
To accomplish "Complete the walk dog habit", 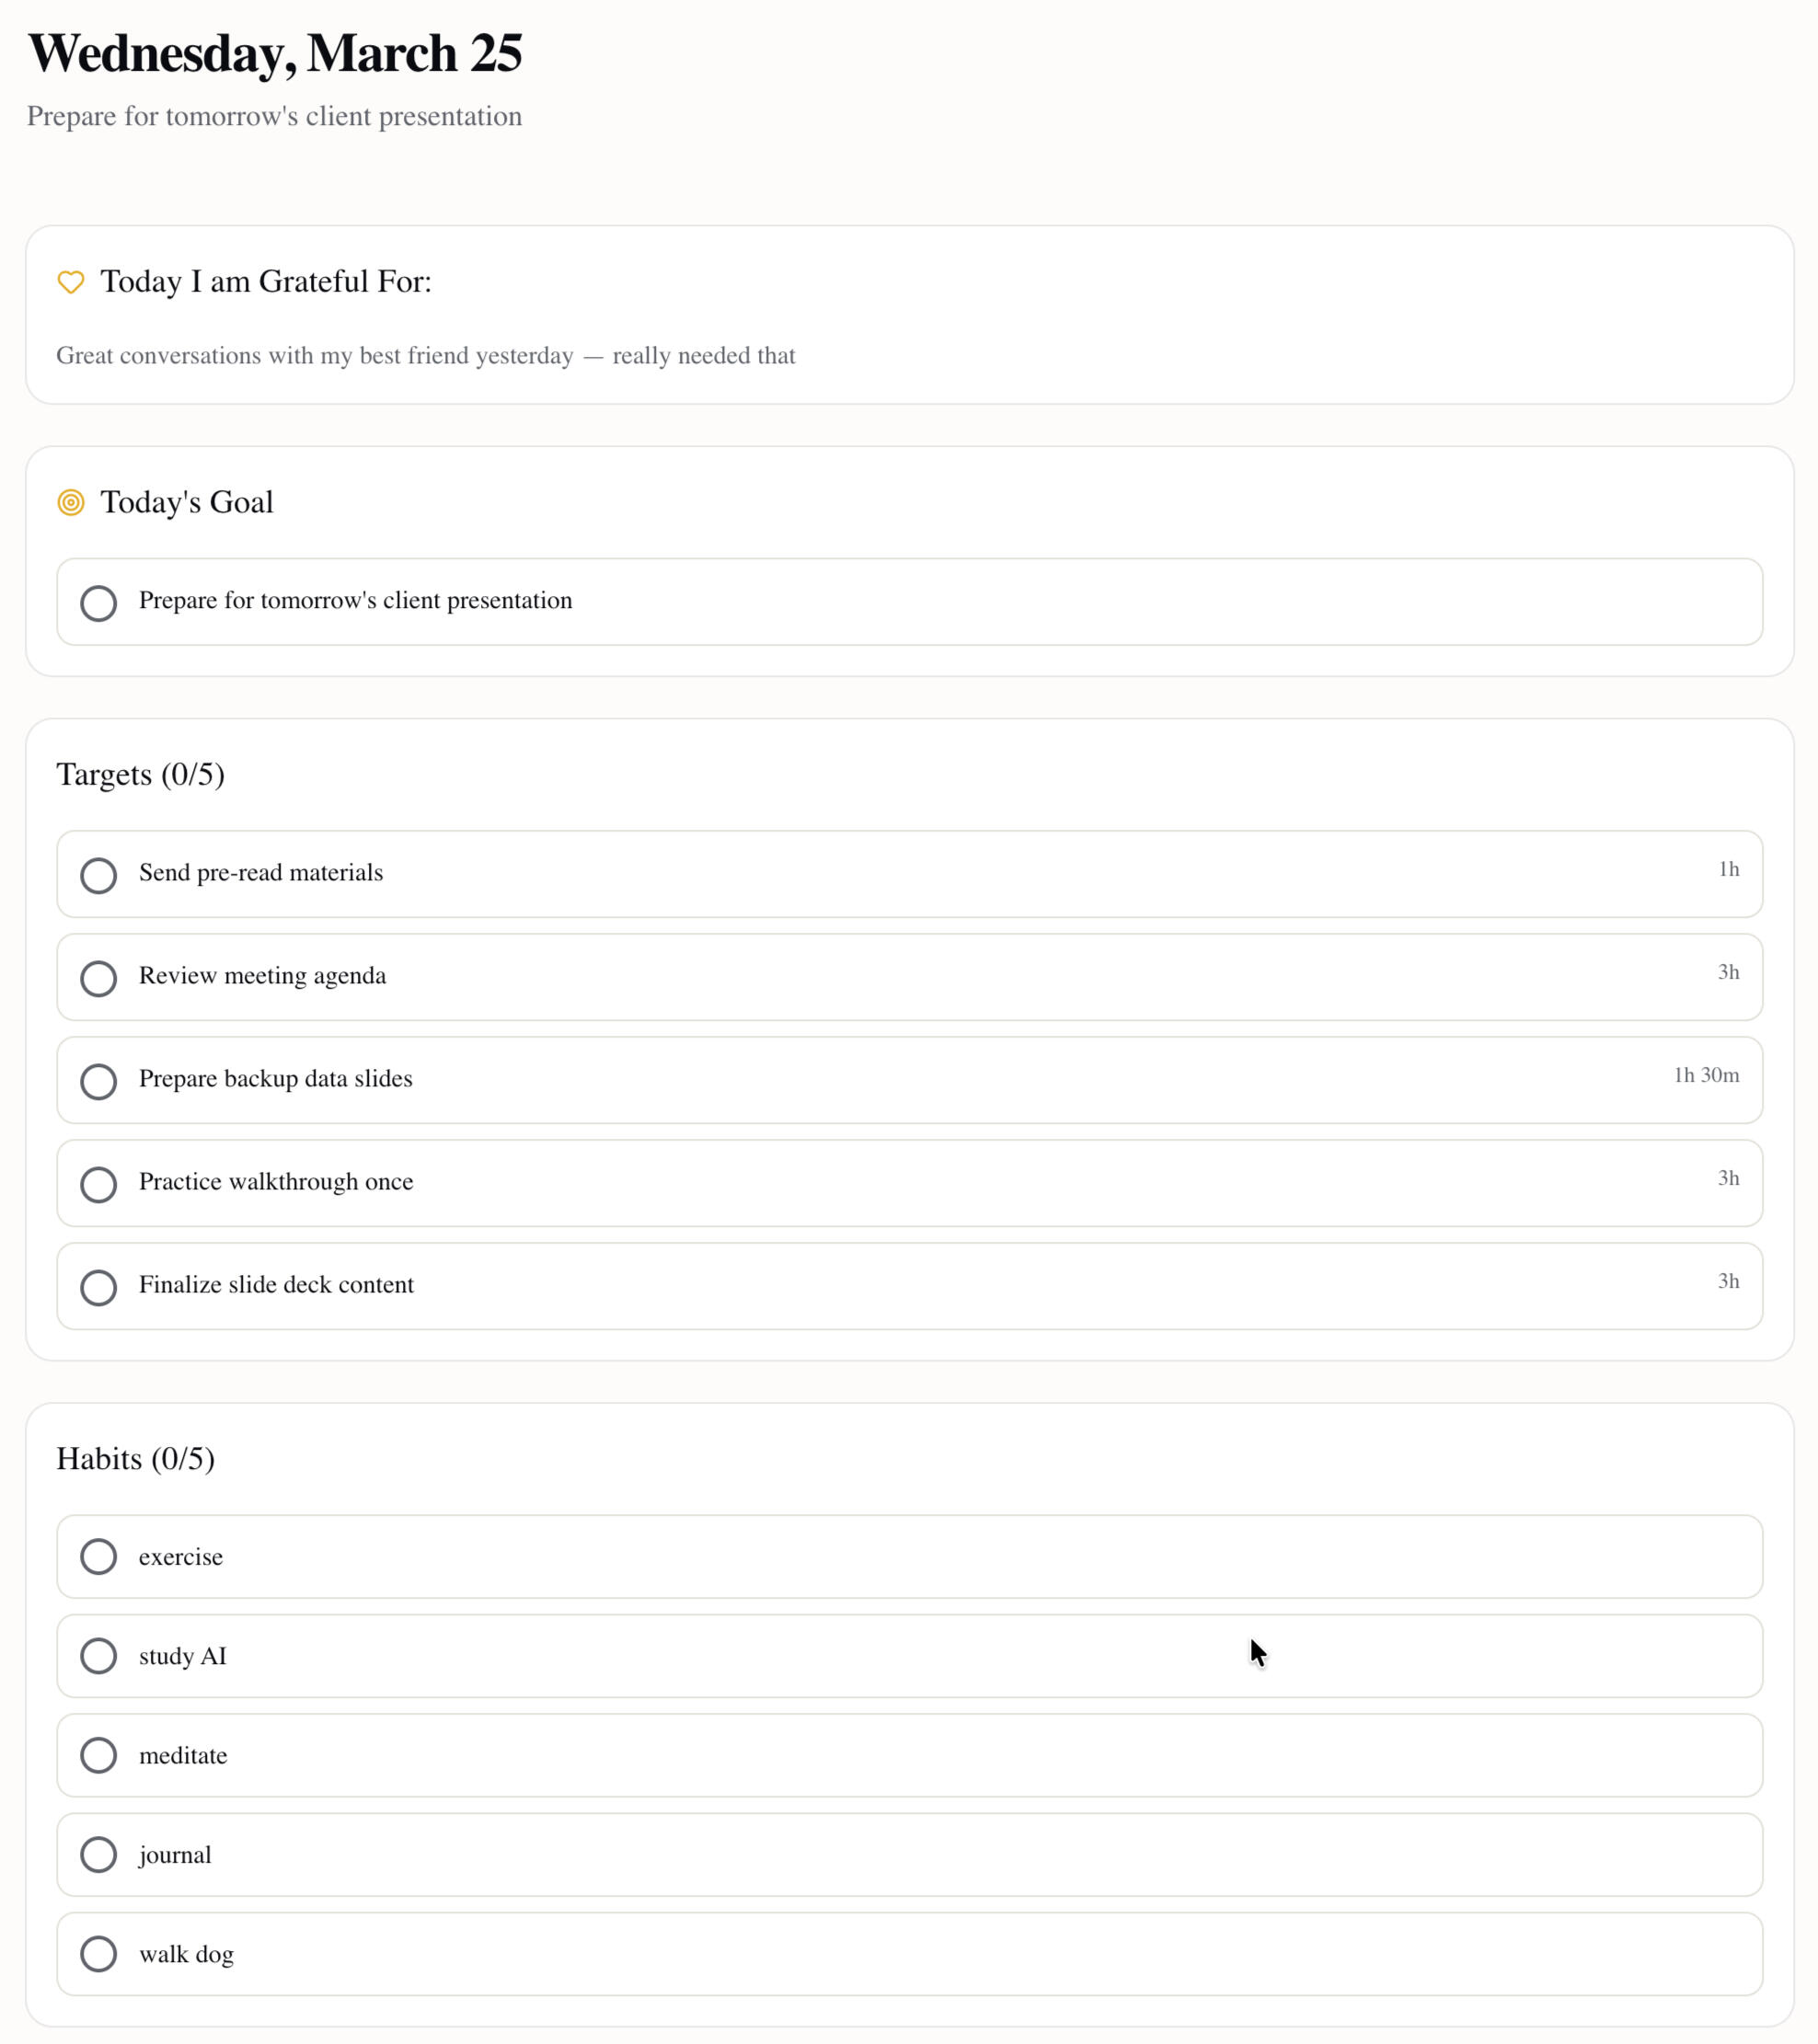I will (98, 1953).
